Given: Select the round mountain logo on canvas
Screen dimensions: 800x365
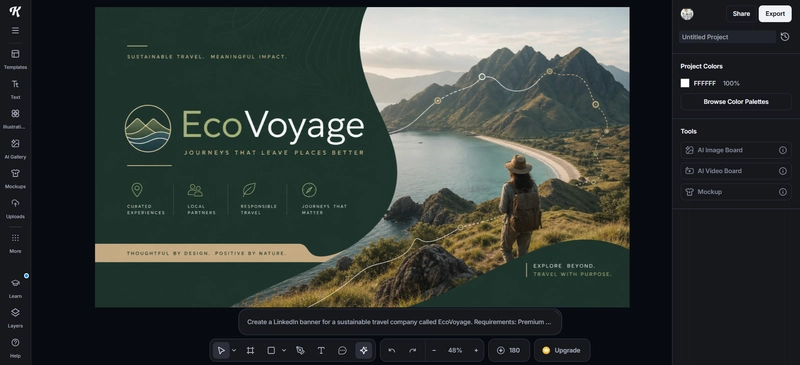Looking at the screenshot, I should pos(148,129).
